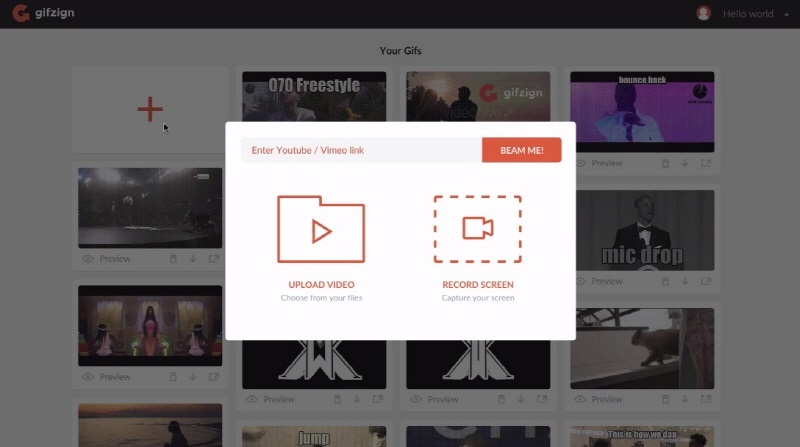The width and height of the screenshot is (800, 447).
Task: Click the Preview label under the mic drop gif
Action: click(607, 281)
